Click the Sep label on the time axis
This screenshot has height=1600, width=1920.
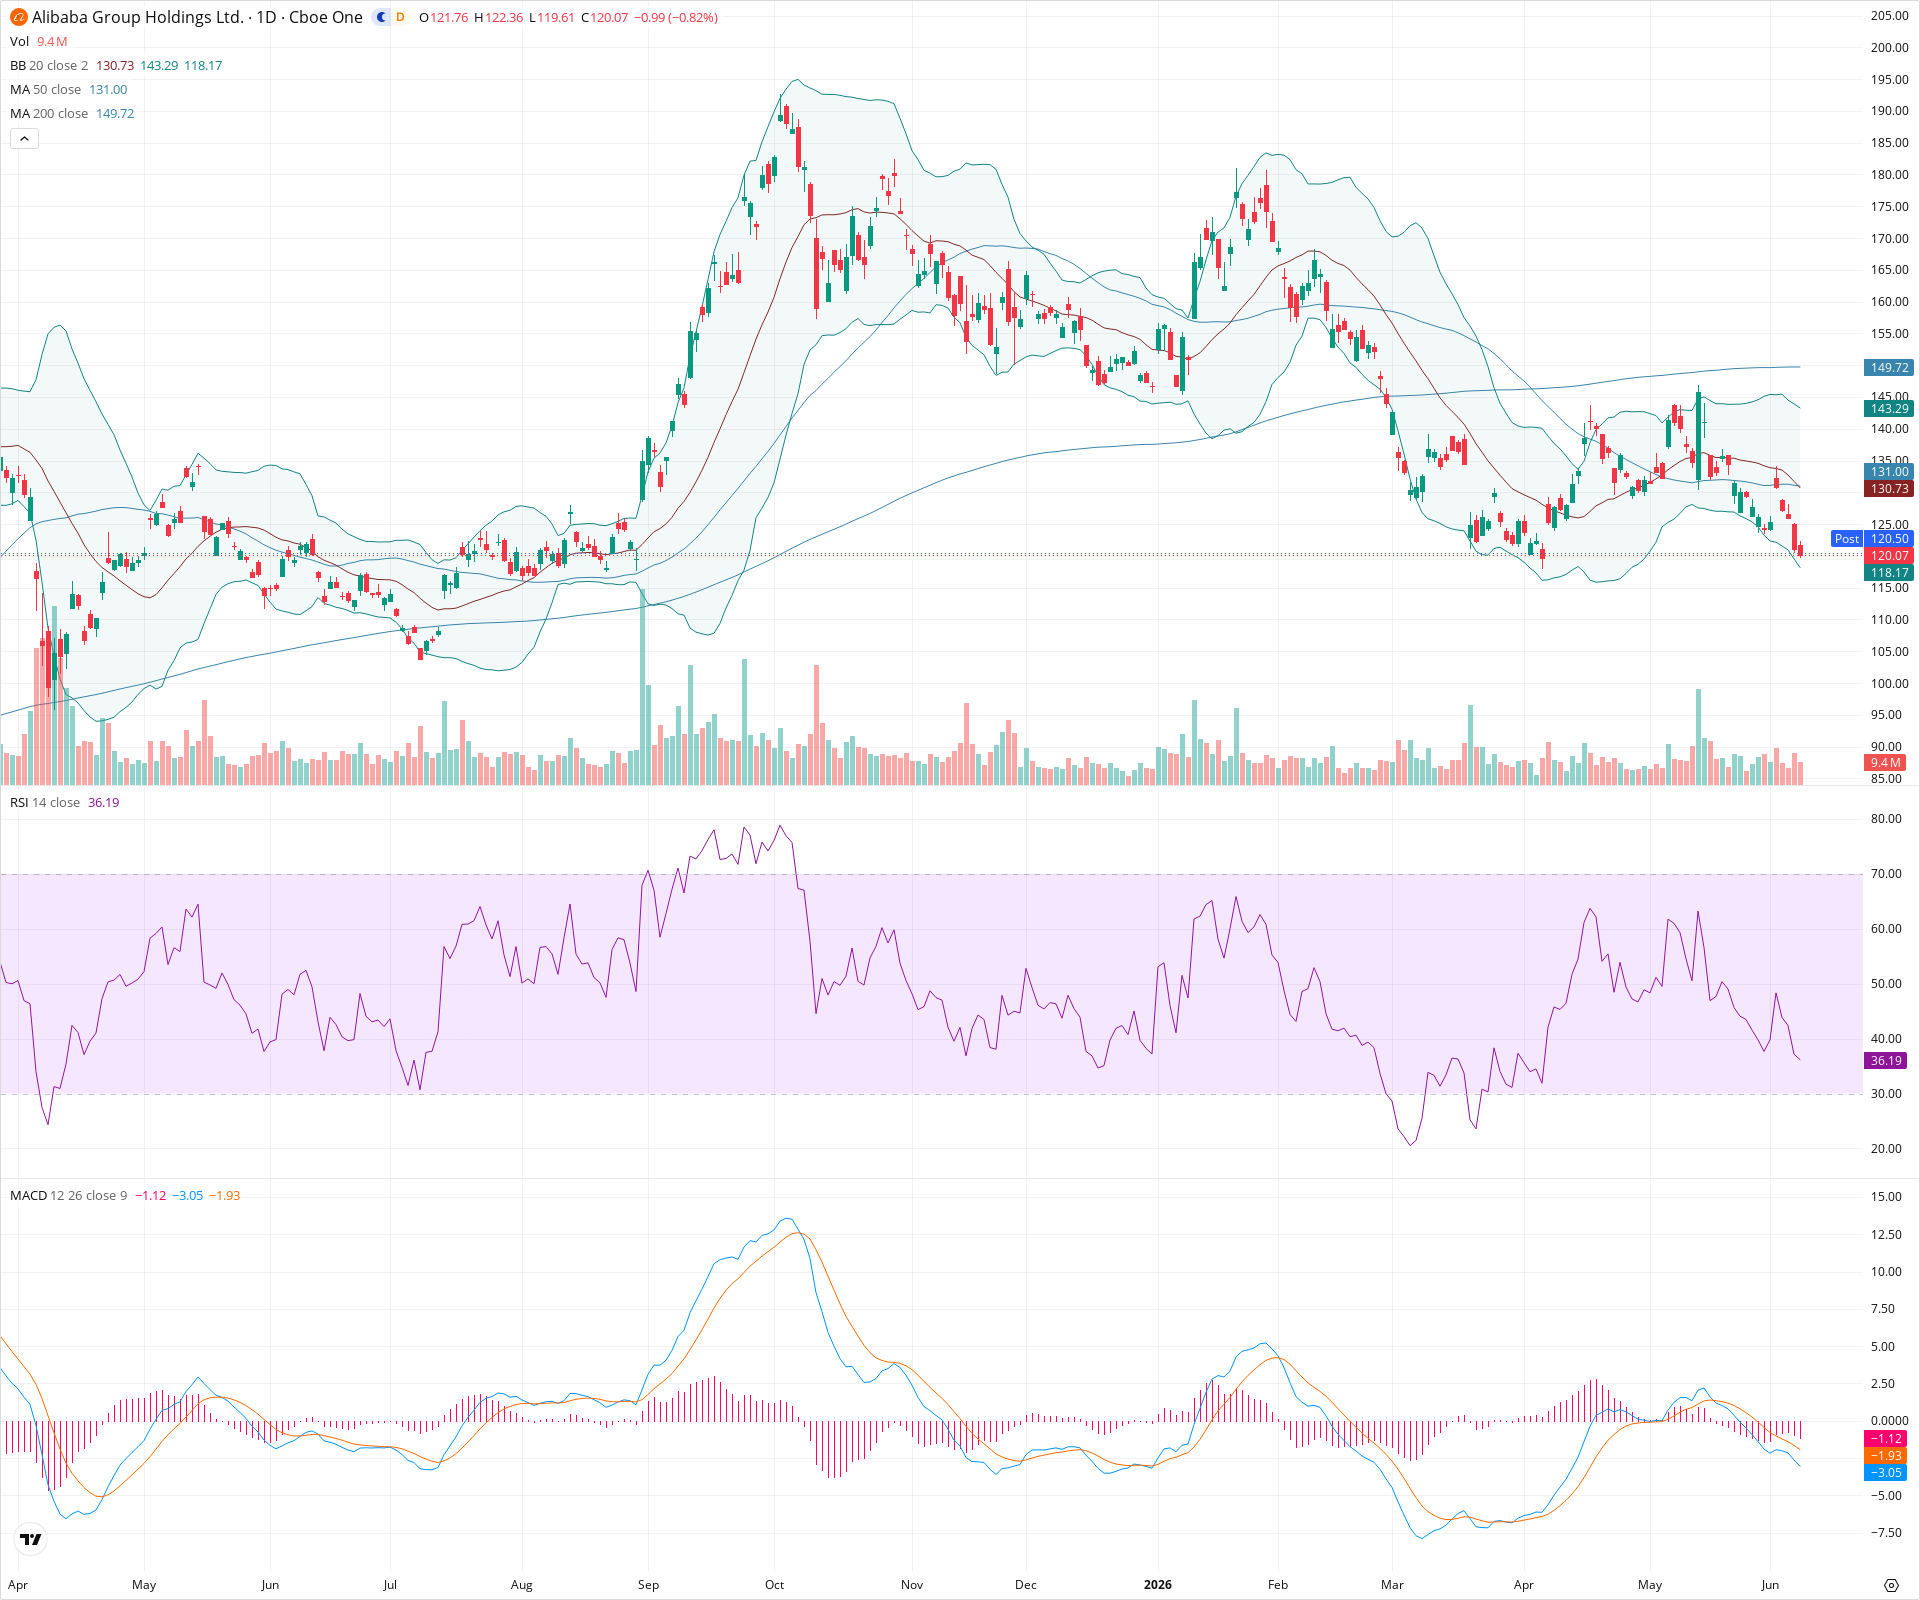[x=648, y=1585]
